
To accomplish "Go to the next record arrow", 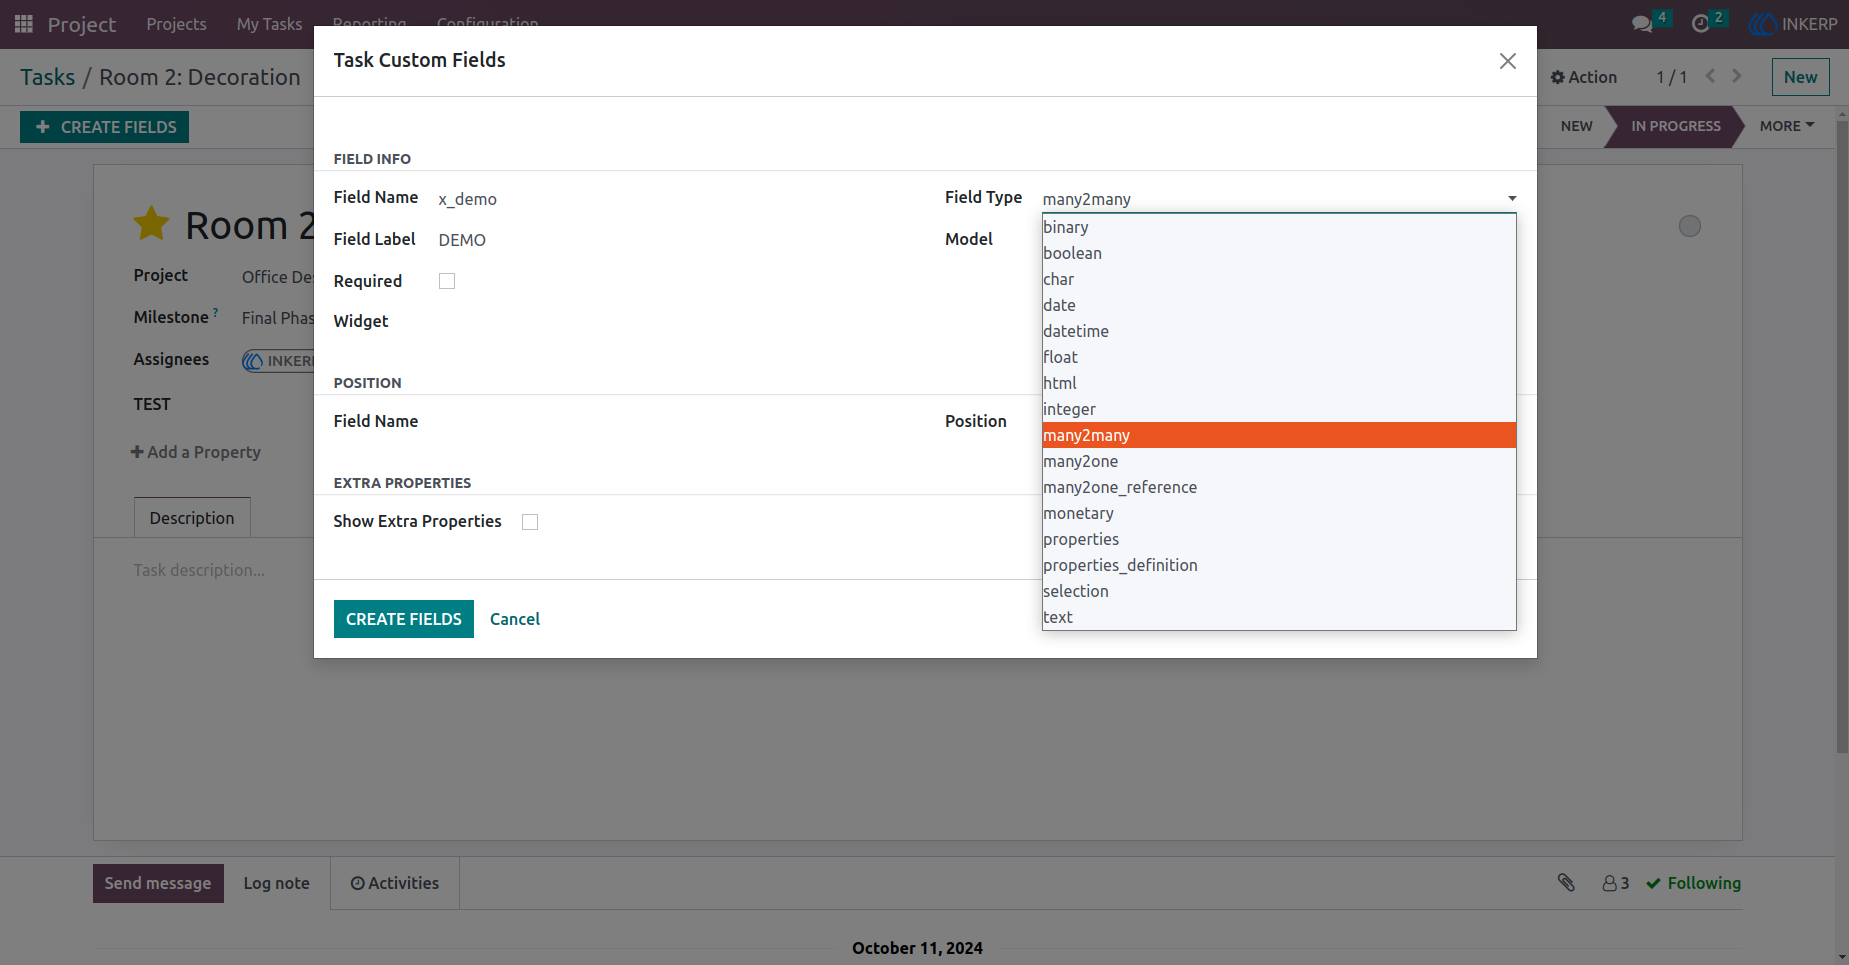I will pos(1737,76).
